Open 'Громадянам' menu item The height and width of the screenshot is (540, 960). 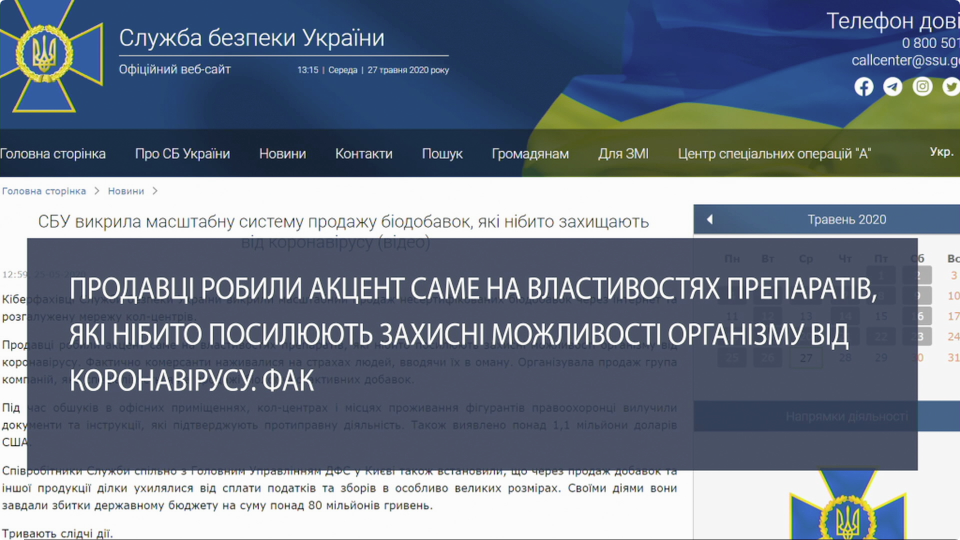coord(530,154)
